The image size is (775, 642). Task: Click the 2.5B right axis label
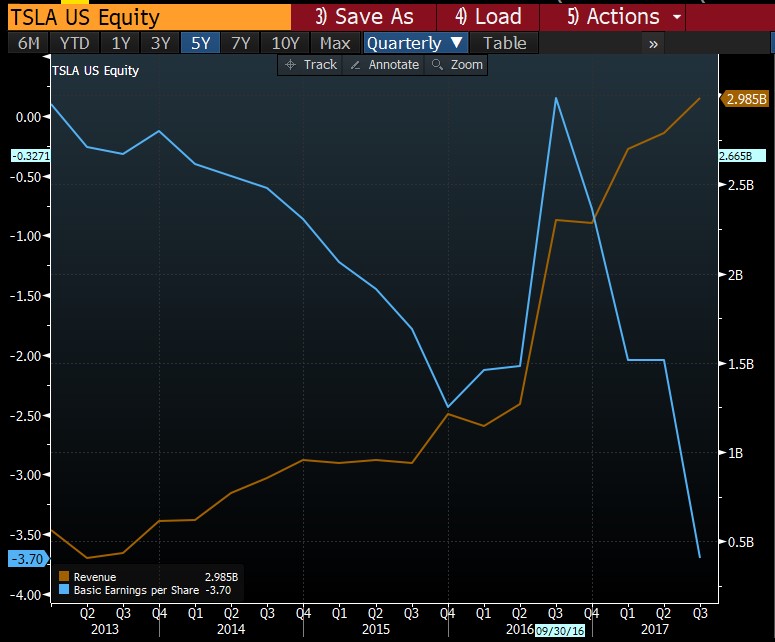pyautogui.click(x=741, y=185)
